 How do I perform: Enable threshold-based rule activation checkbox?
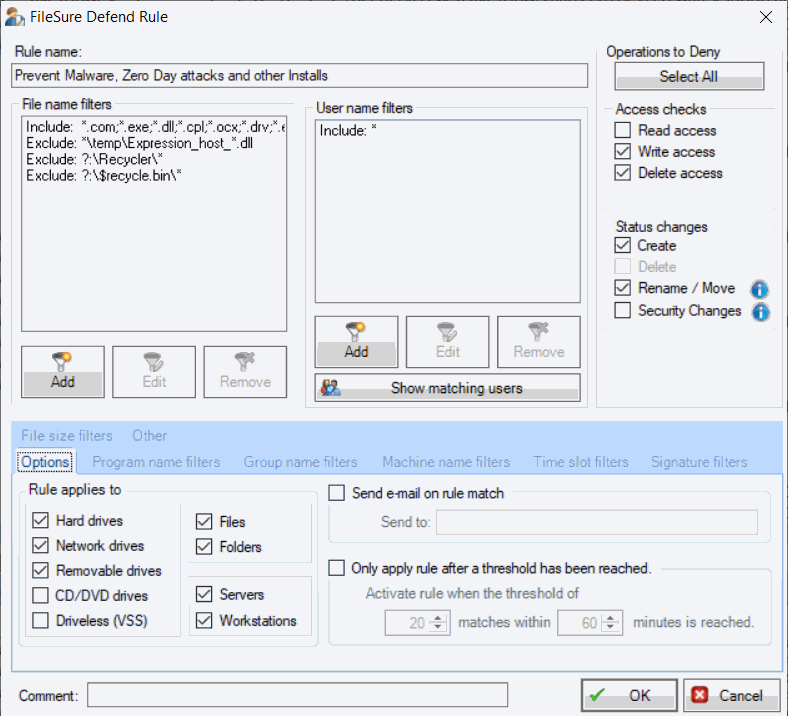pos(337,568)
